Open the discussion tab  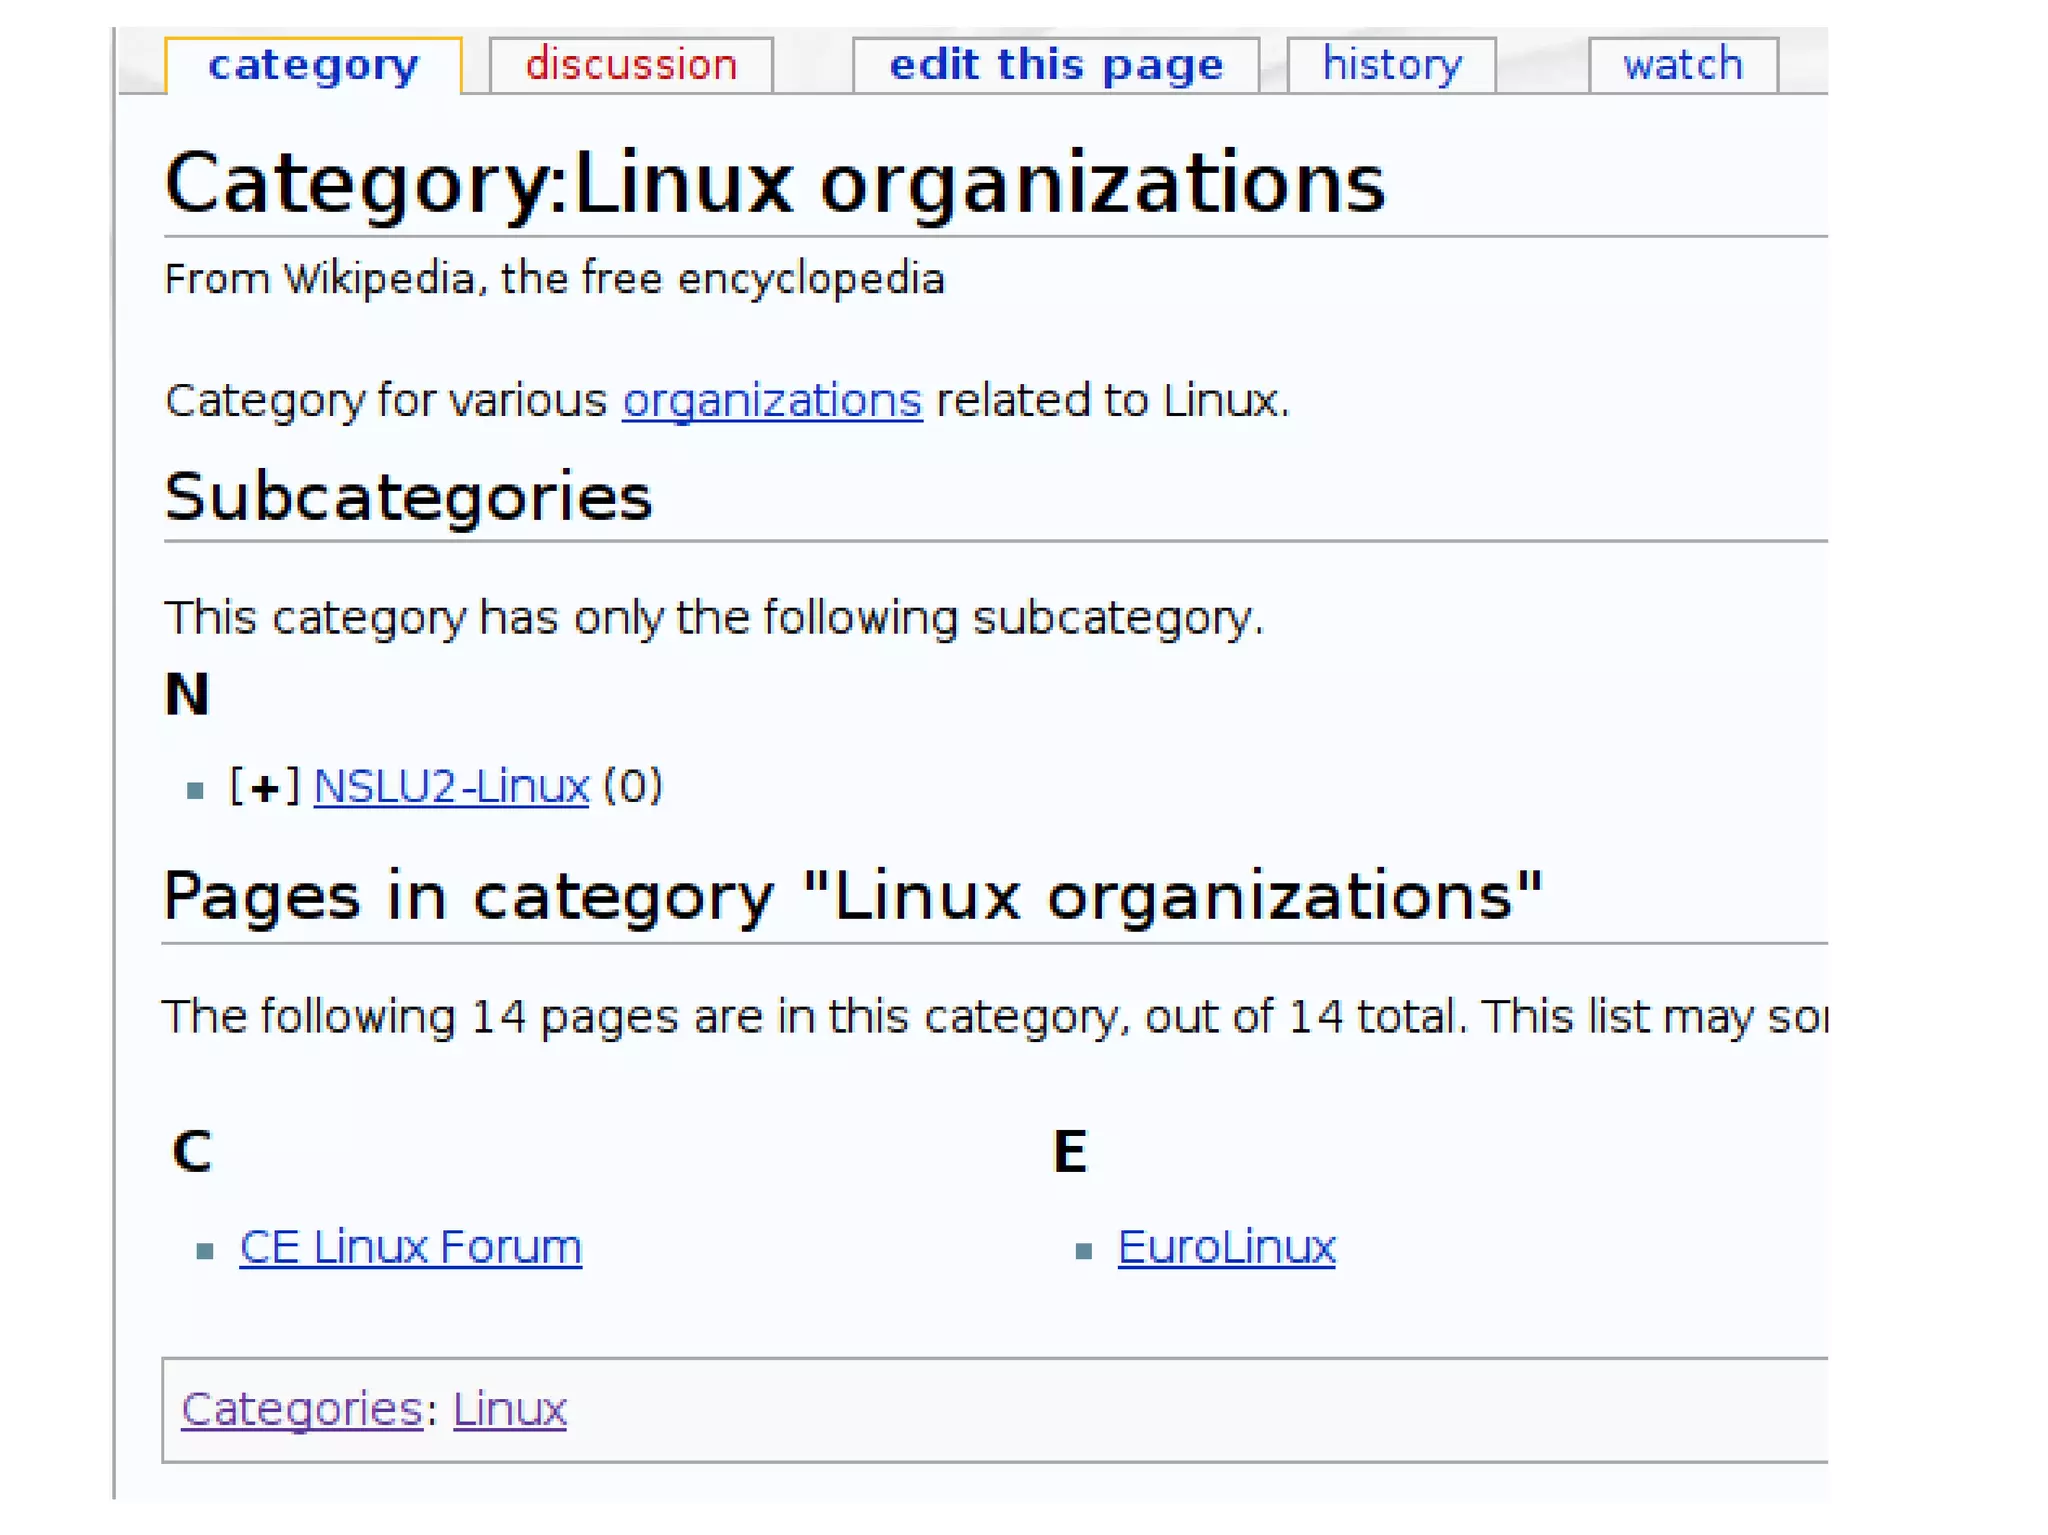(631, 66)
